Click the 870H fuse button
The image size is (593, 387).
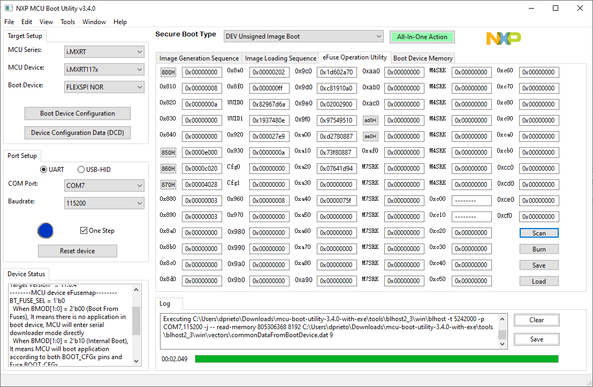coord(168,185)
